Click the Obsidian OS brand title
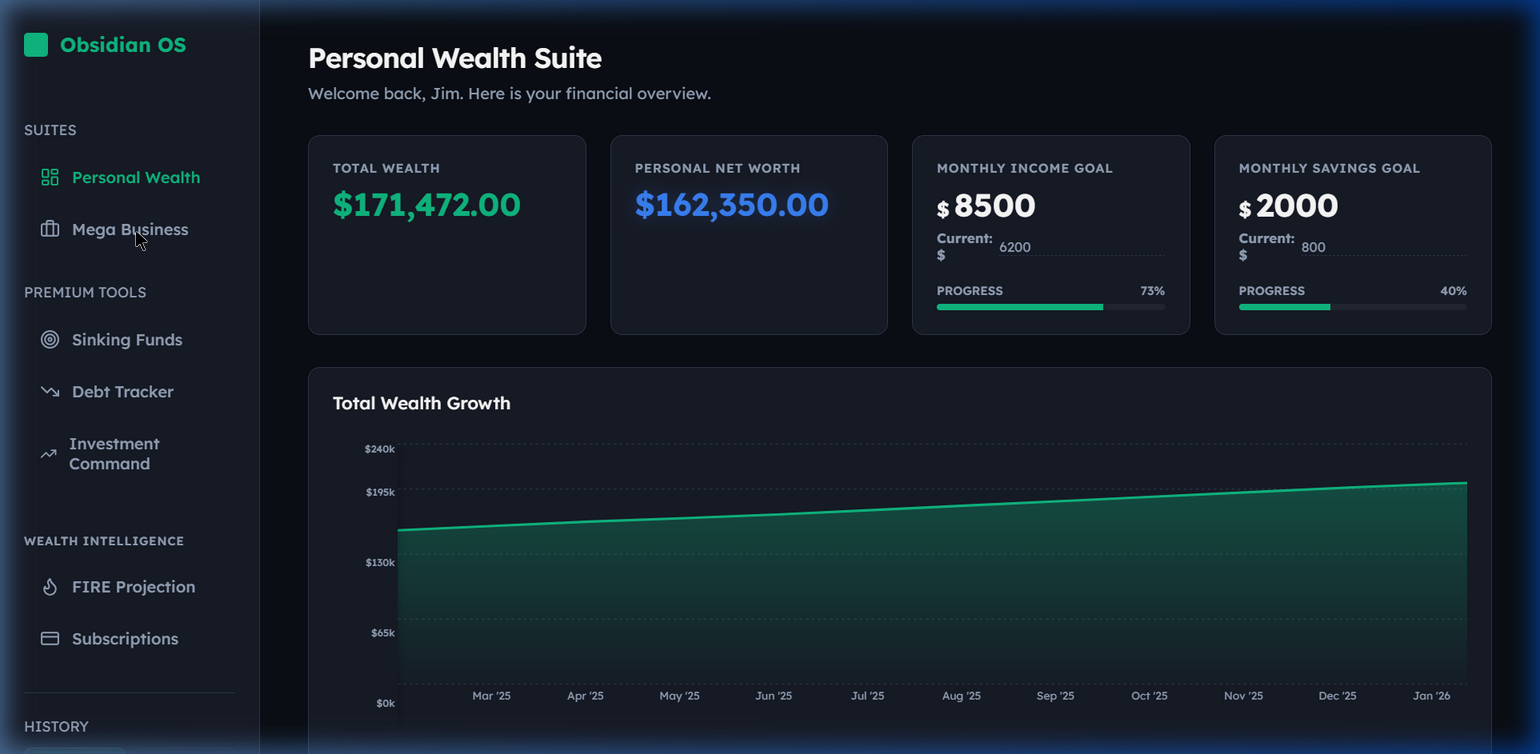Screen dimensions: 1540x754 click(123, 45)
